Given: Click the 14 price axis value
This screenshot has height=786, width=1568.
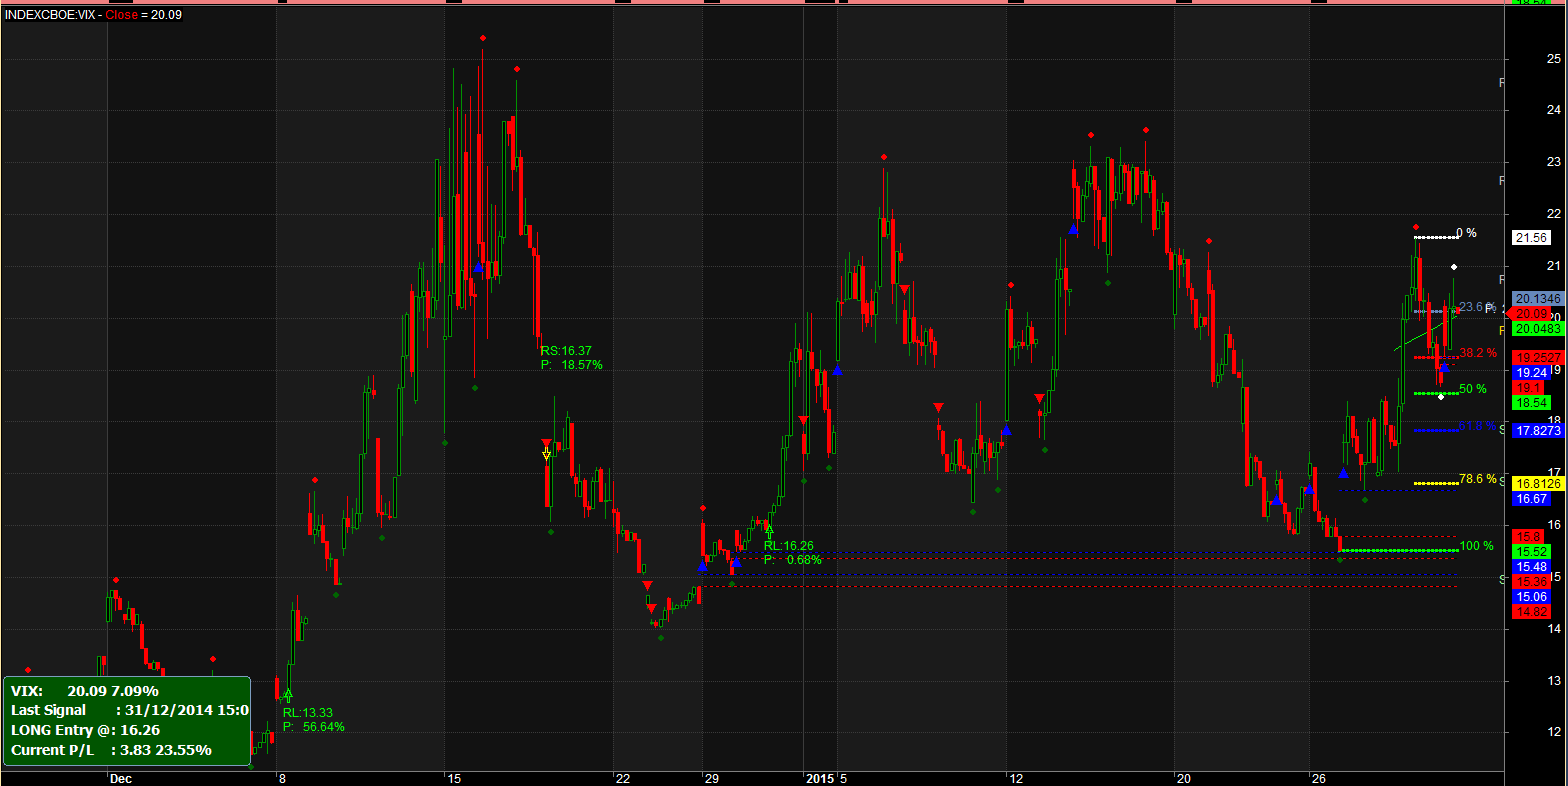Looking at the screenshot, I should (1554, 629).
